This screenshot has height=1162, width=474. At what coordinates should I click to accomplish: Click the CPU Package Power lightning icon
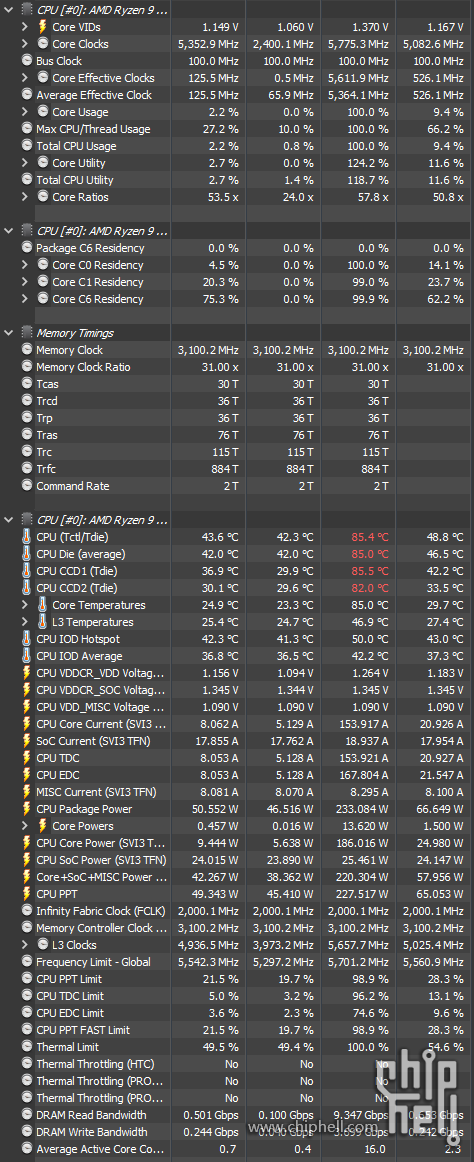(x=27, y=809)
